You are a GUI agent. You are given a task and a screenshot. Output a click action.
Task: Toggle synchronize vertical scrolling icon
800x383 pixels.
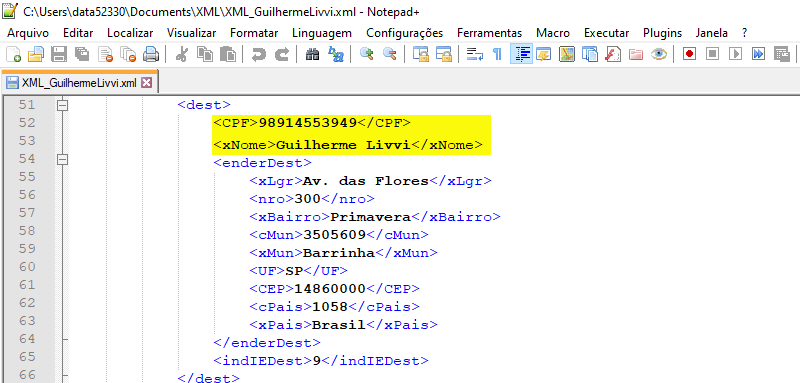420,54
